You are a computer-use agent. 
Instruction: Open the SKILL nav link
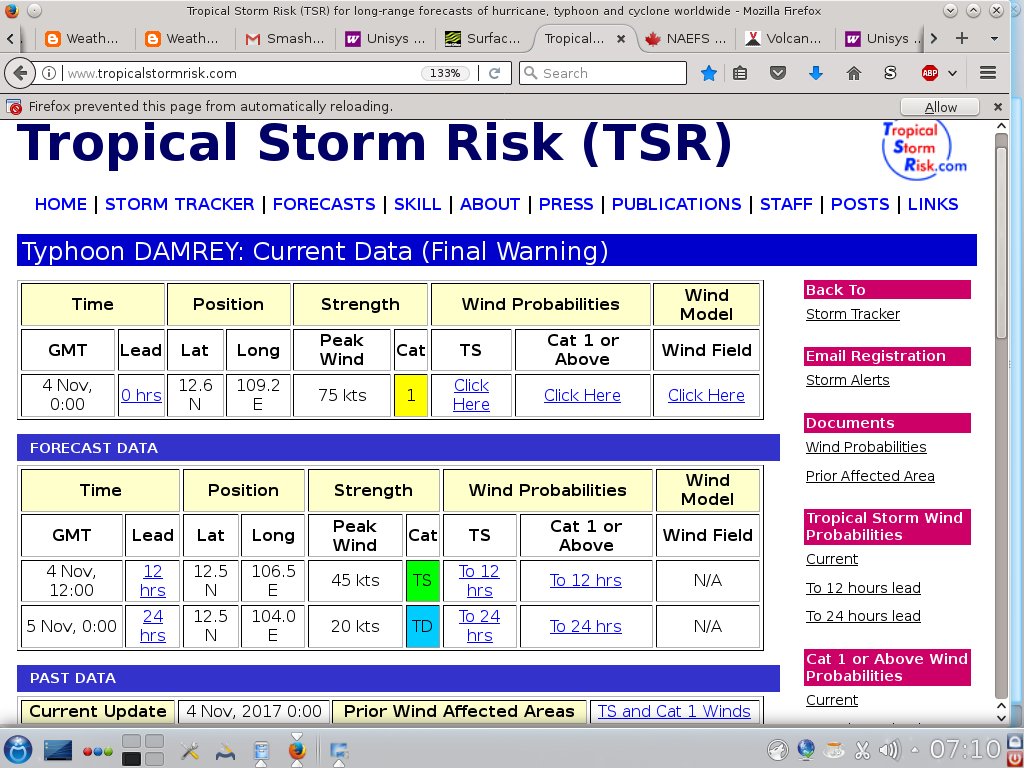[417, 204]
